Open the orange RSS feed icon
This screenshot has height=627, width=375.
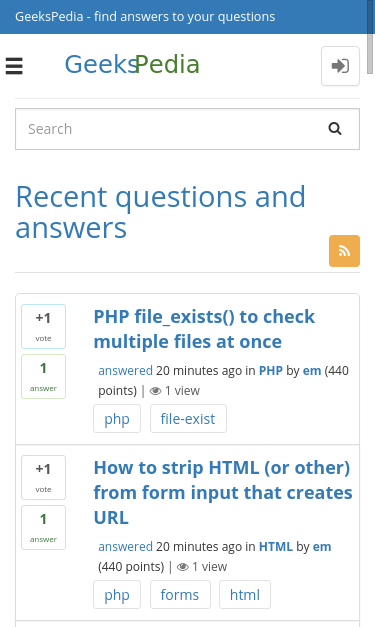point(344,251)
